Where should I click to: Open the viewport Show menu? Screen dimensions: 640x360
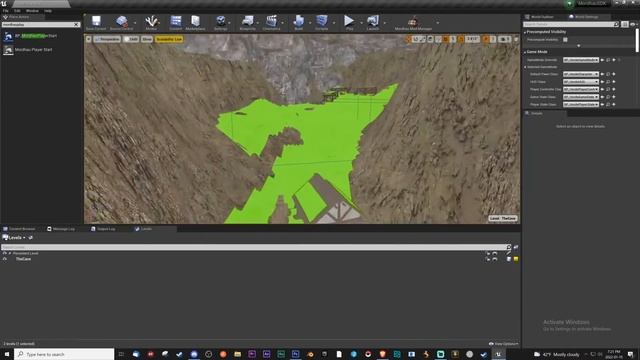[x=147, y=39]
